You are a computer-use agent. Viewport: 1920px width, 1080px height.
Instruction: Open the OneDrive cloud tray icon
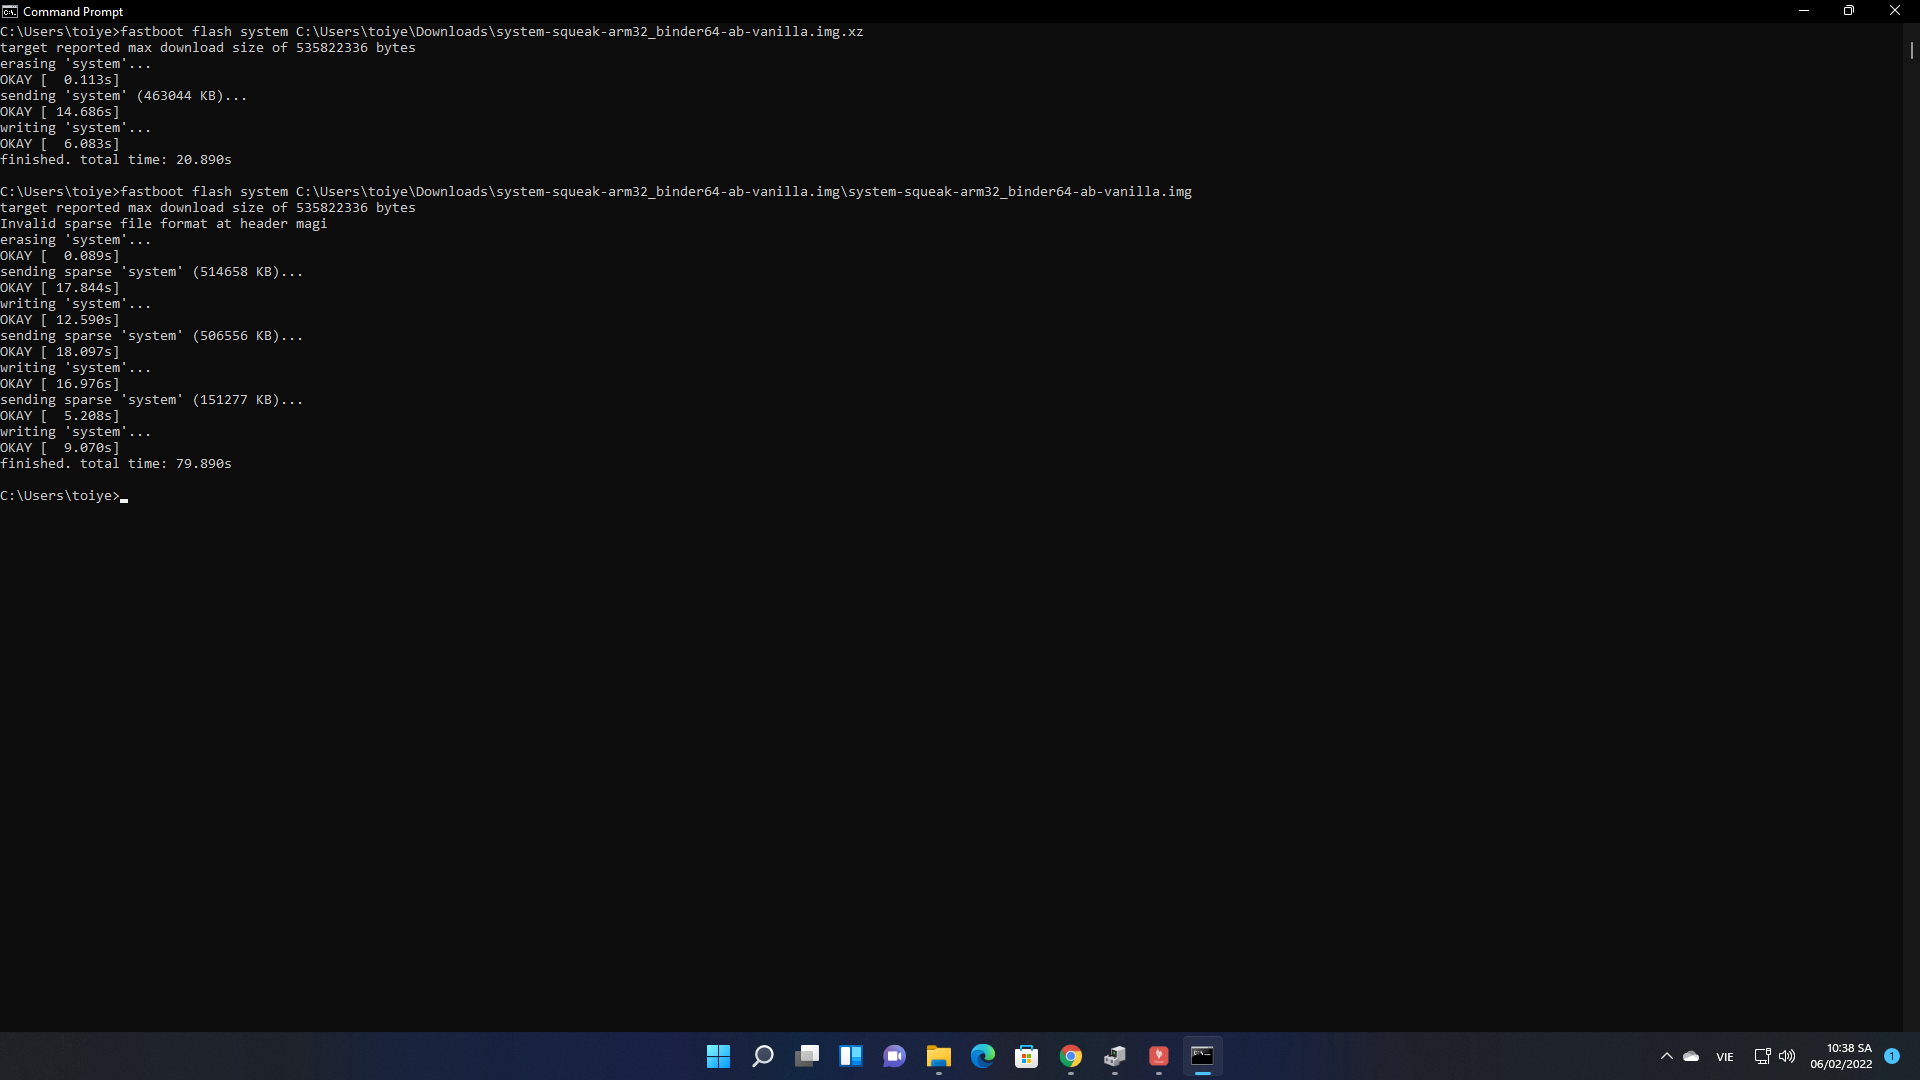tap(1691, 1056)
